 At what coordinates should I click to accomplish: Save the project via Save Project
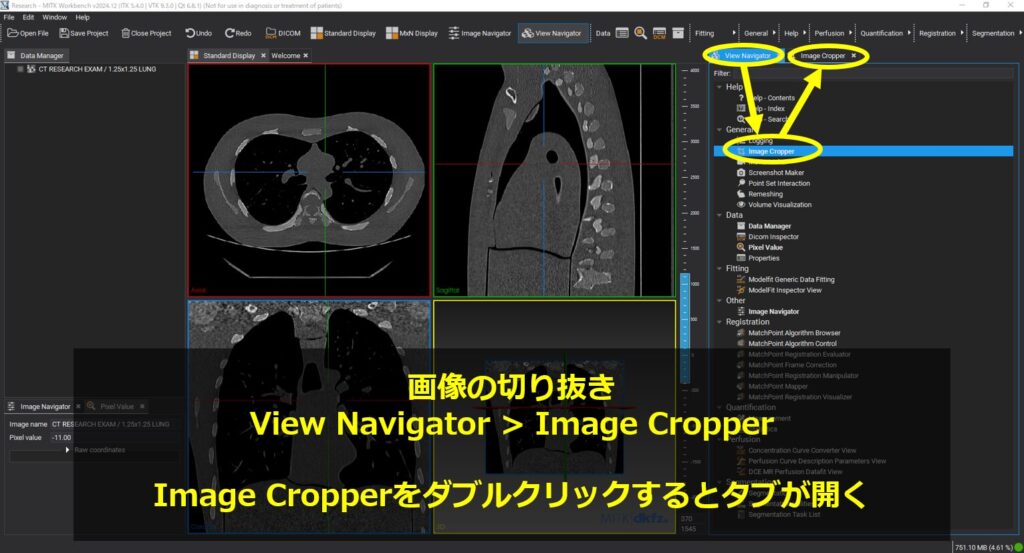tap(83, 33)
